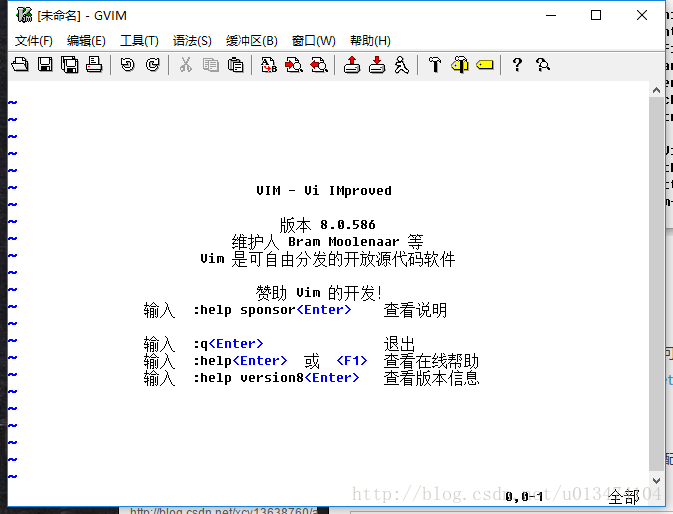The height and width of the screenshot is (514, 673).
Task: Click the Find Previous icon
Action: click(319, 65)
